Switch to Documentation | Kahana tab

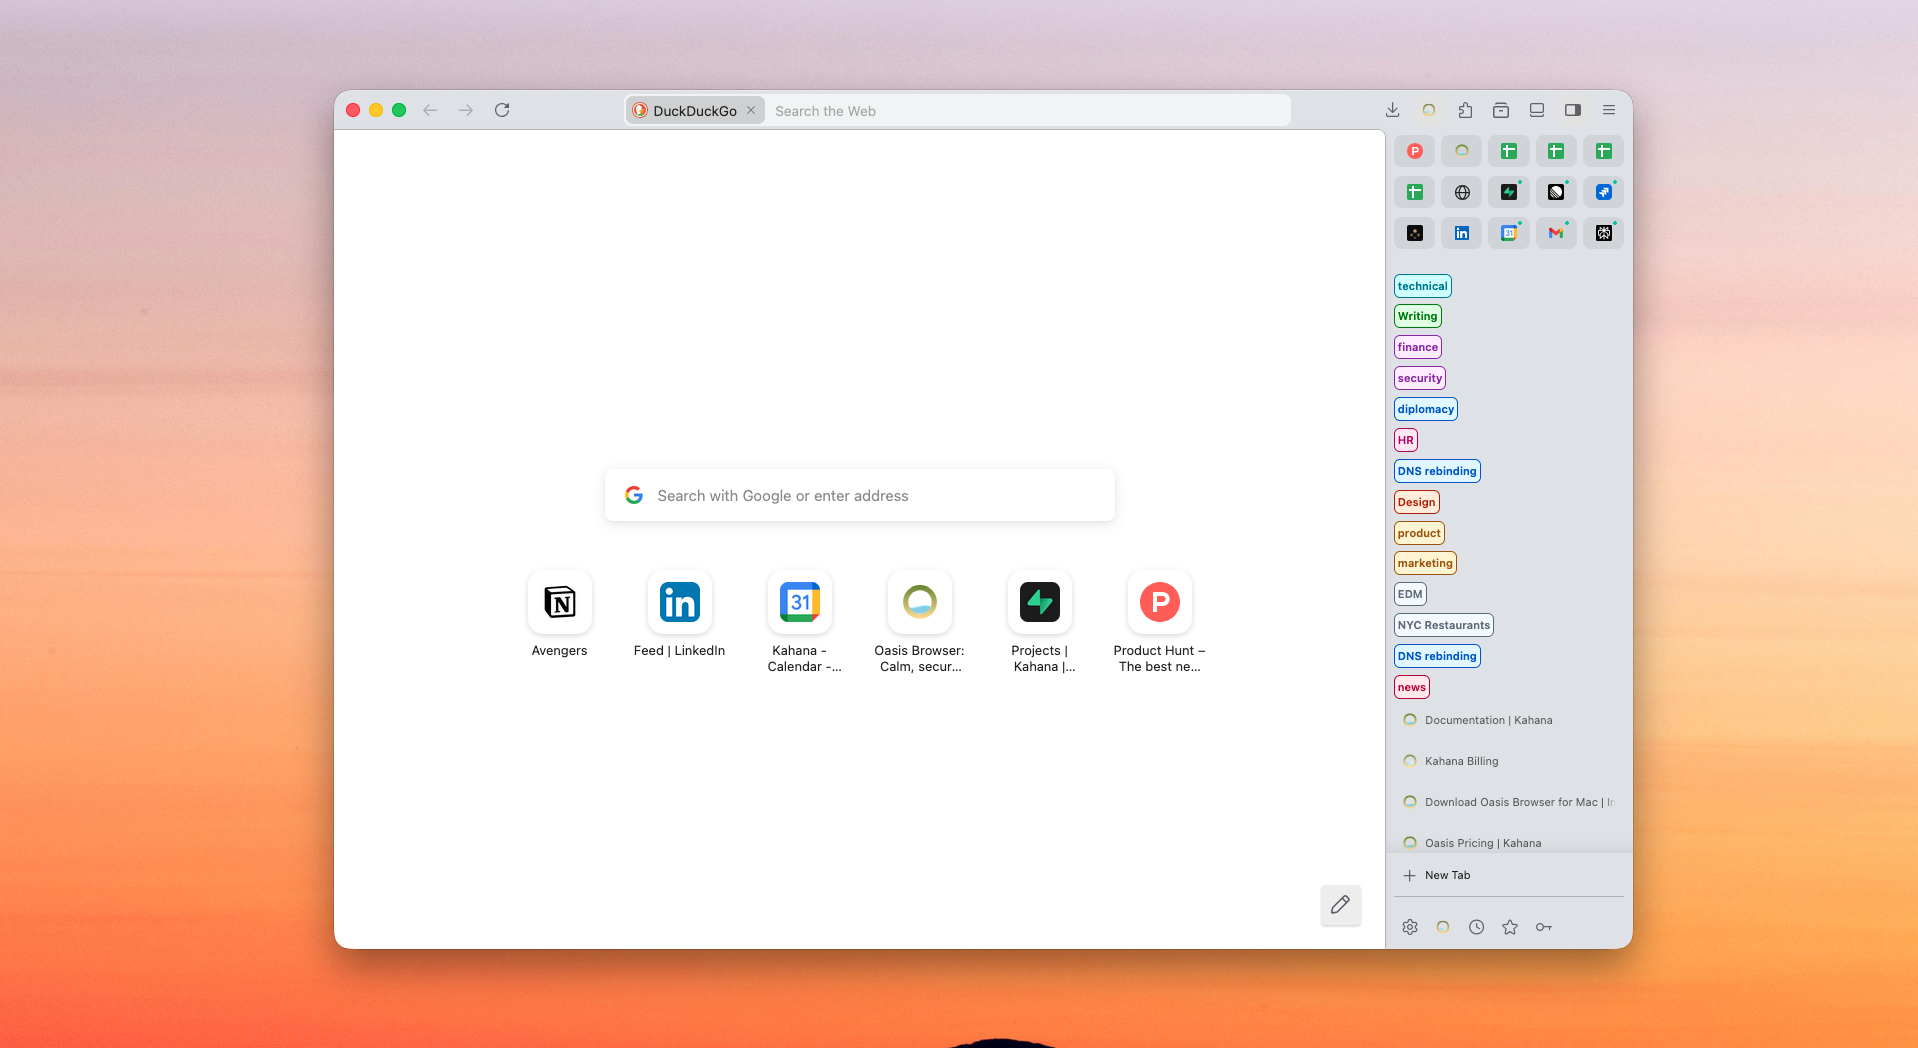pos(1509,720)
